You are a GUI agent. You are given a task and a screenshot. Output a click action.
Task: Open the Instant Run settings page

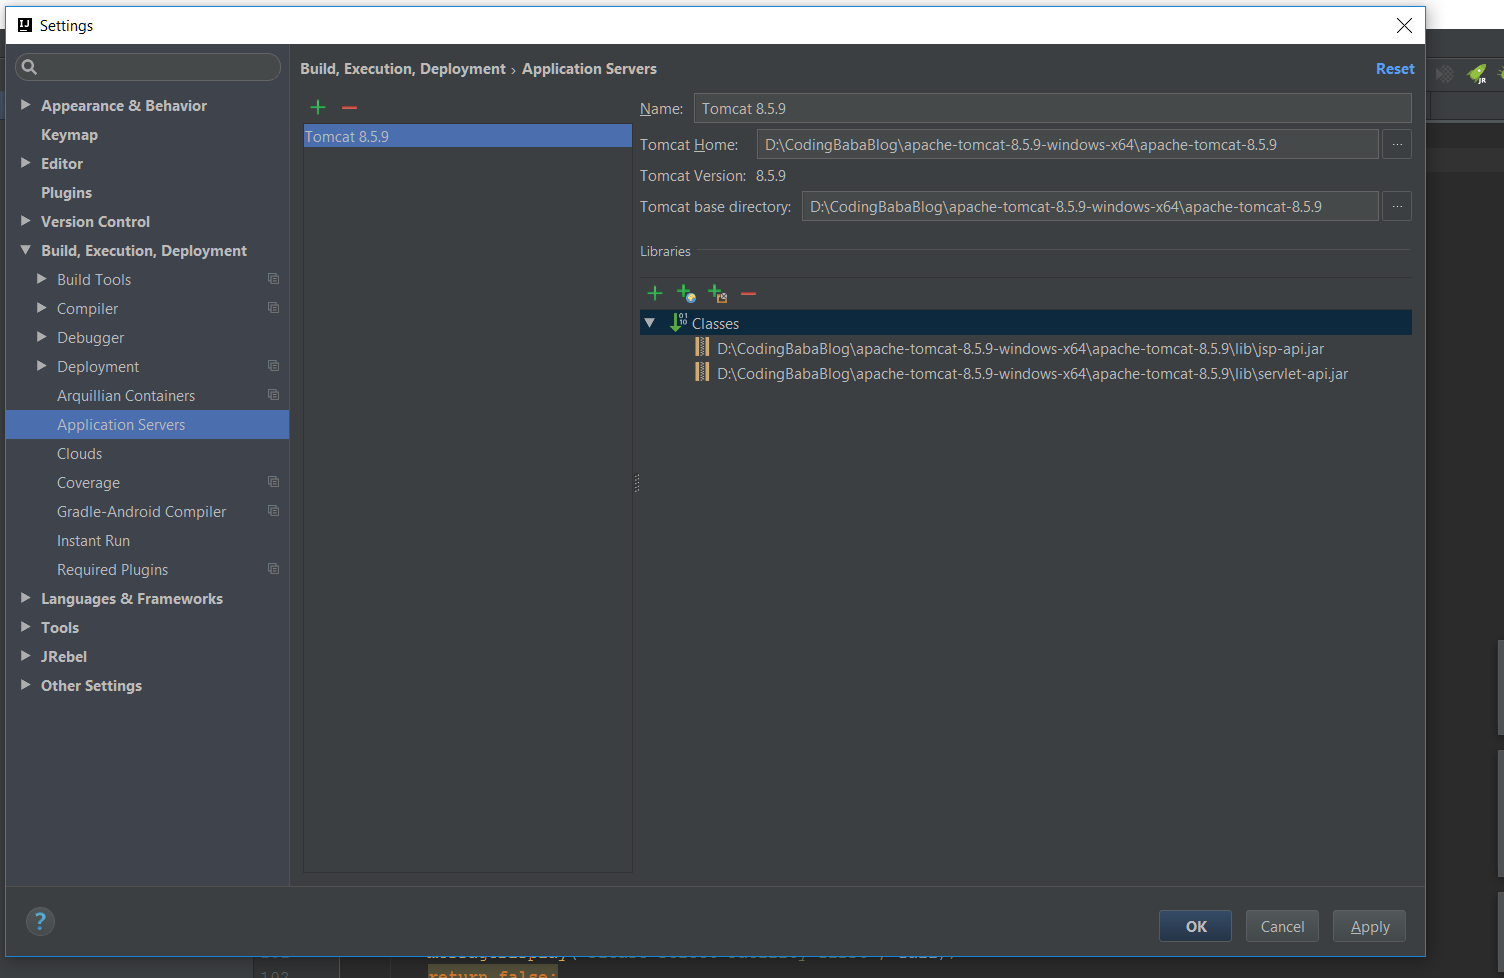click(x=93, y=540)
